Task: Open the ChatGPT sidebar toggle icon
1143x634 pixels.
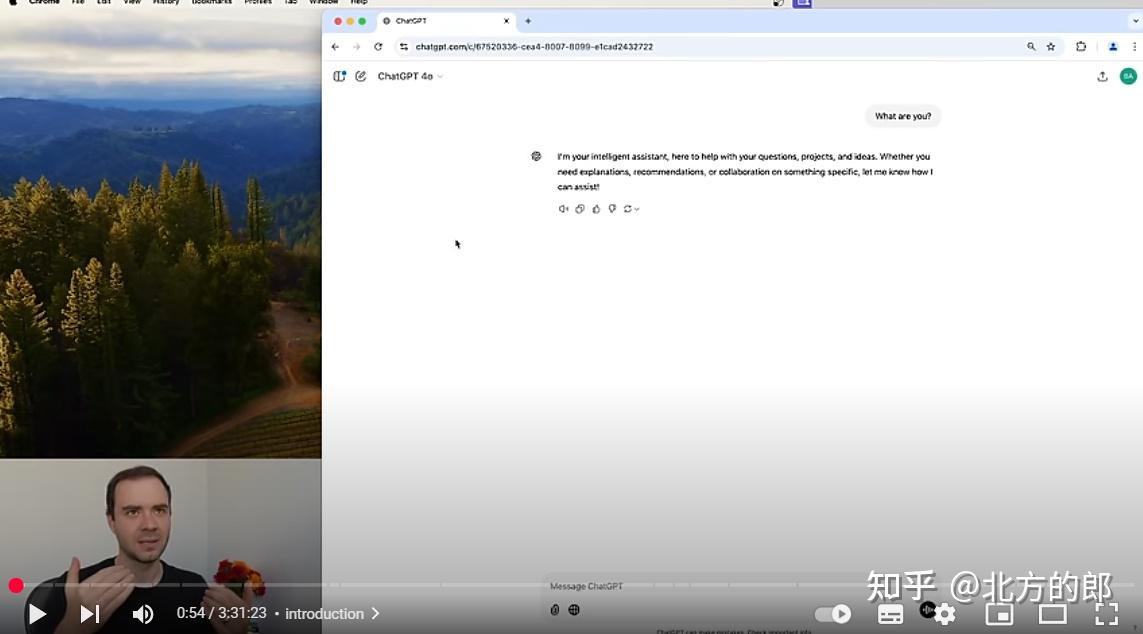Action: [339, 75]
